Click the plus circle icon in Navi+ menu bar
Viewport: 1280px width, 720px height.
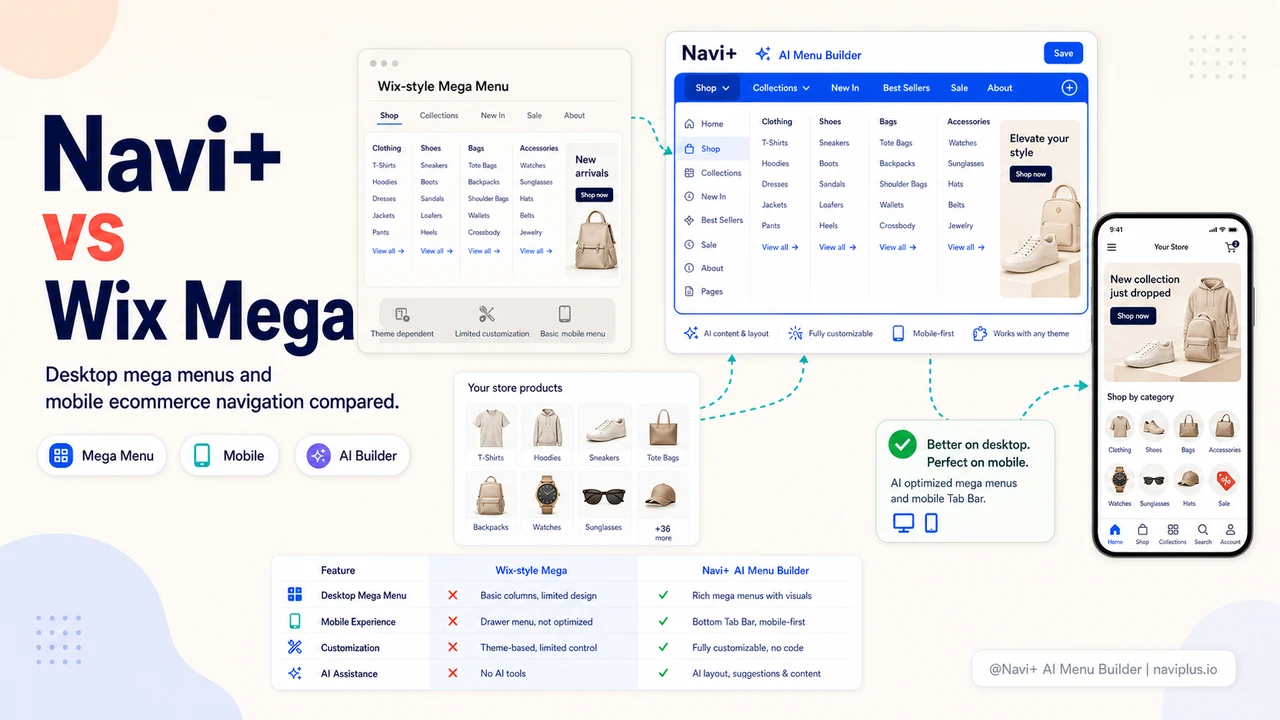1069,88
